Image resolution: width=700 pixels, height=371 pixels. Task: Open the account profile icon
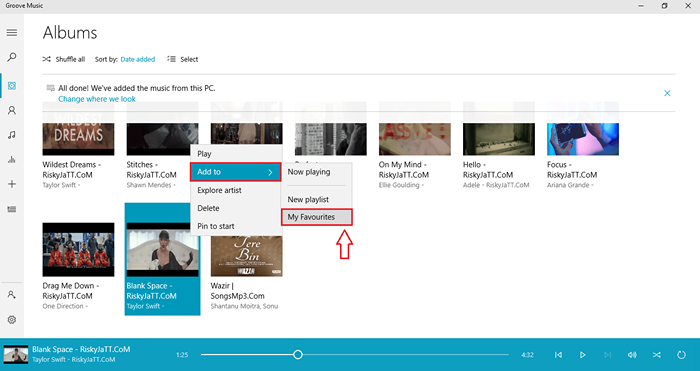12,295
